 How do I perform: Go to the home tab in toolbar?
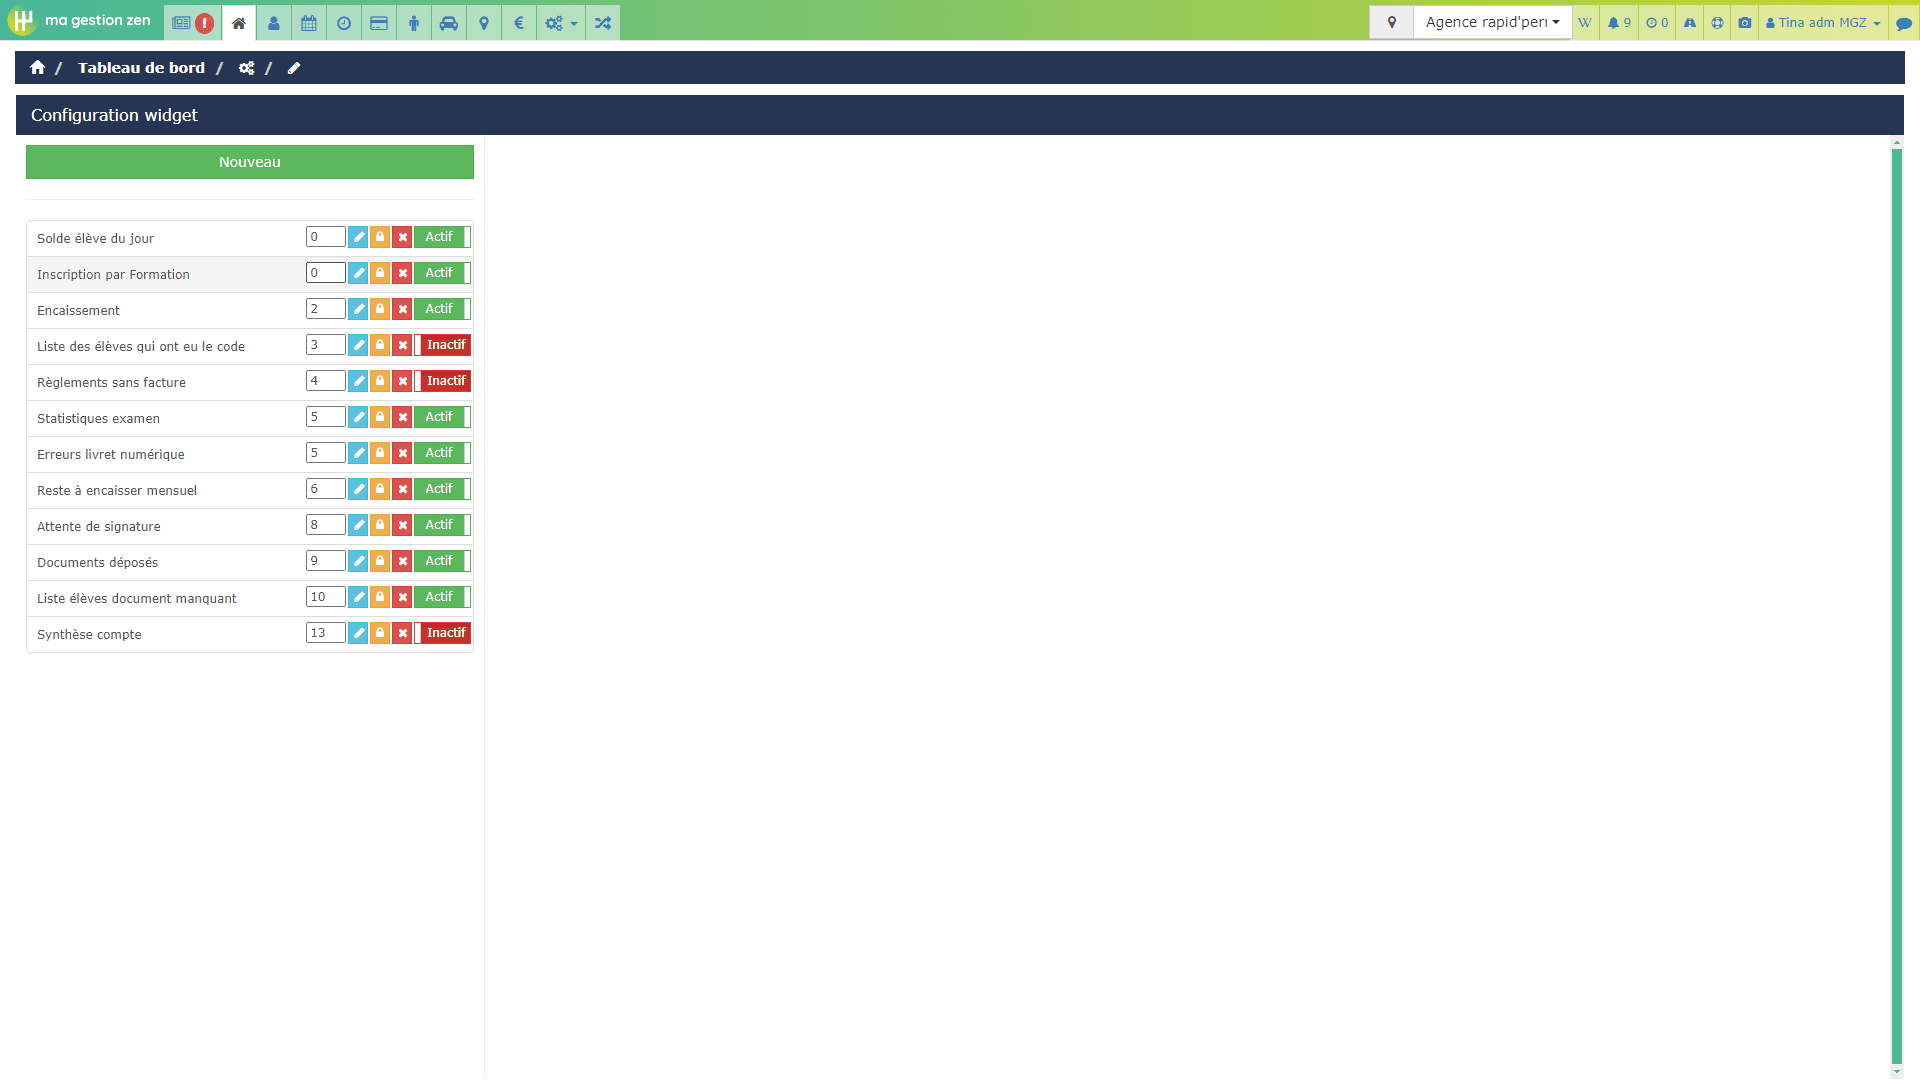239,23
